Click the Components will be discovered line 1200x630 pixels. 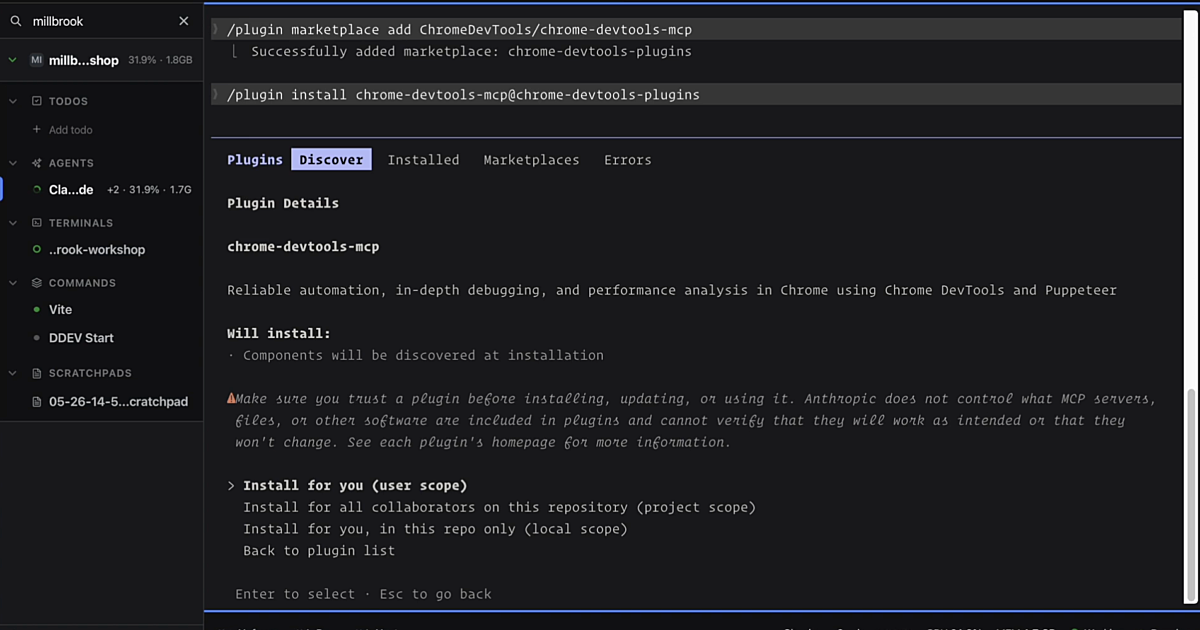click(423, 355)
